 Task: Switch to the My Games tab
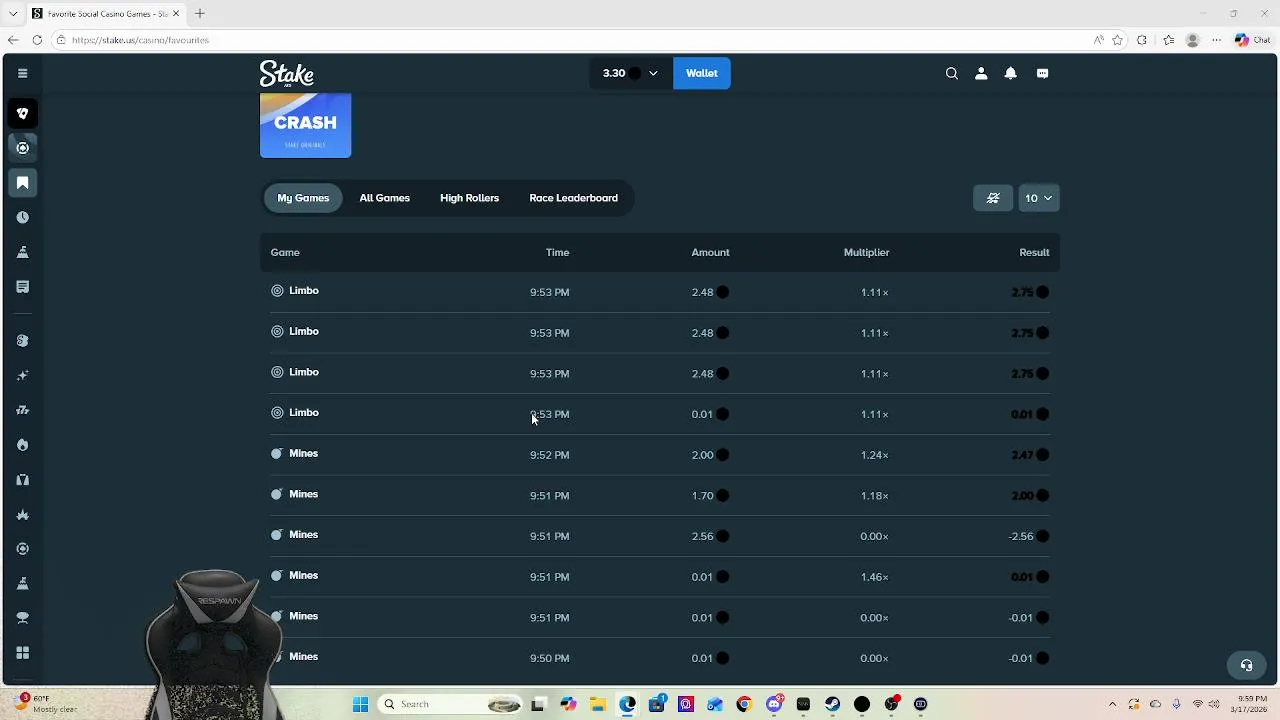click(x=303, y=198)
